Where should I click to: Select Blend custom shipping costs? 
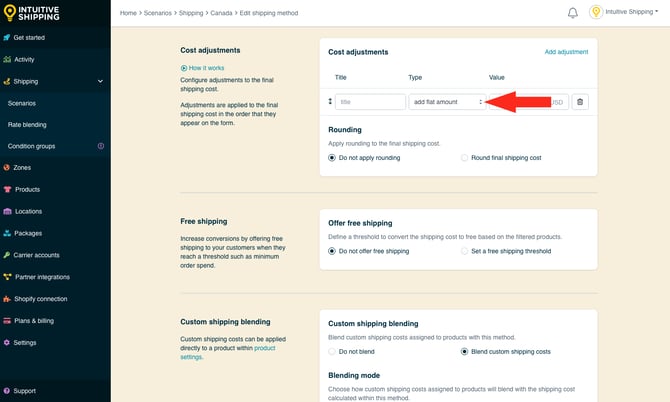pyautogui.click(x=464, y=352)
